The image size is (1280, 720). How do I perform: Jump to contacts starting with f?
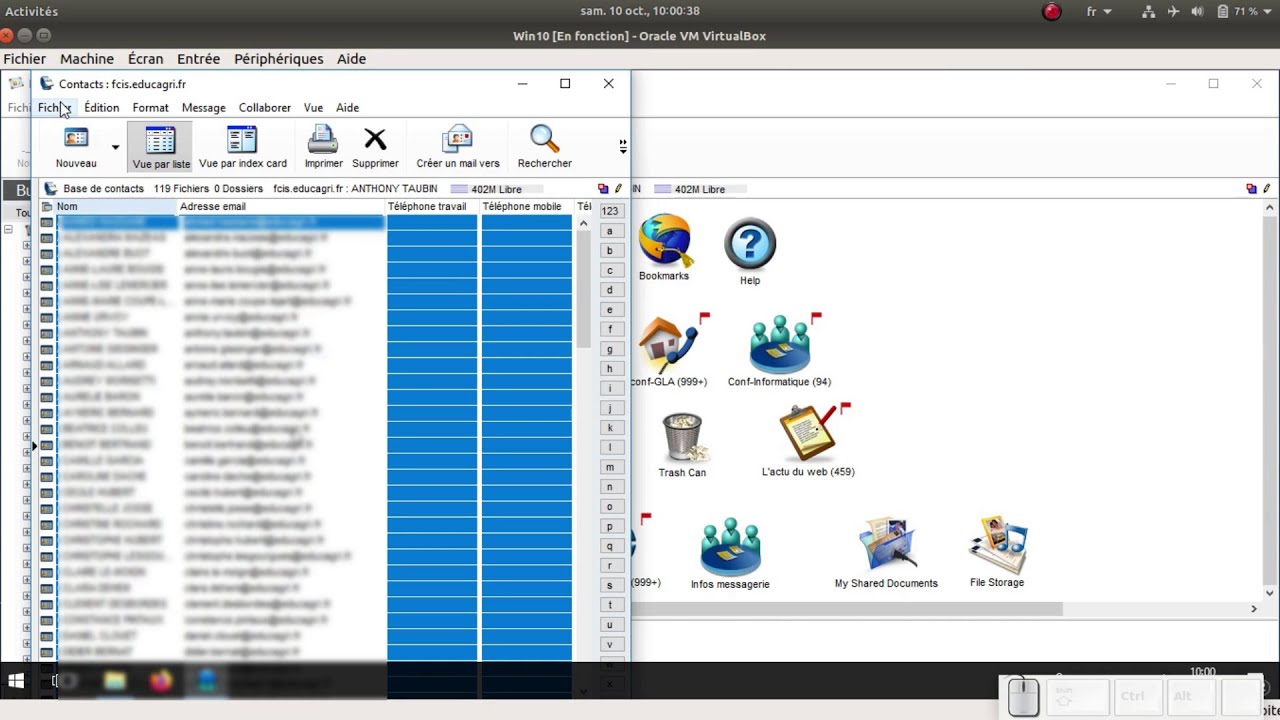[610, 329]
